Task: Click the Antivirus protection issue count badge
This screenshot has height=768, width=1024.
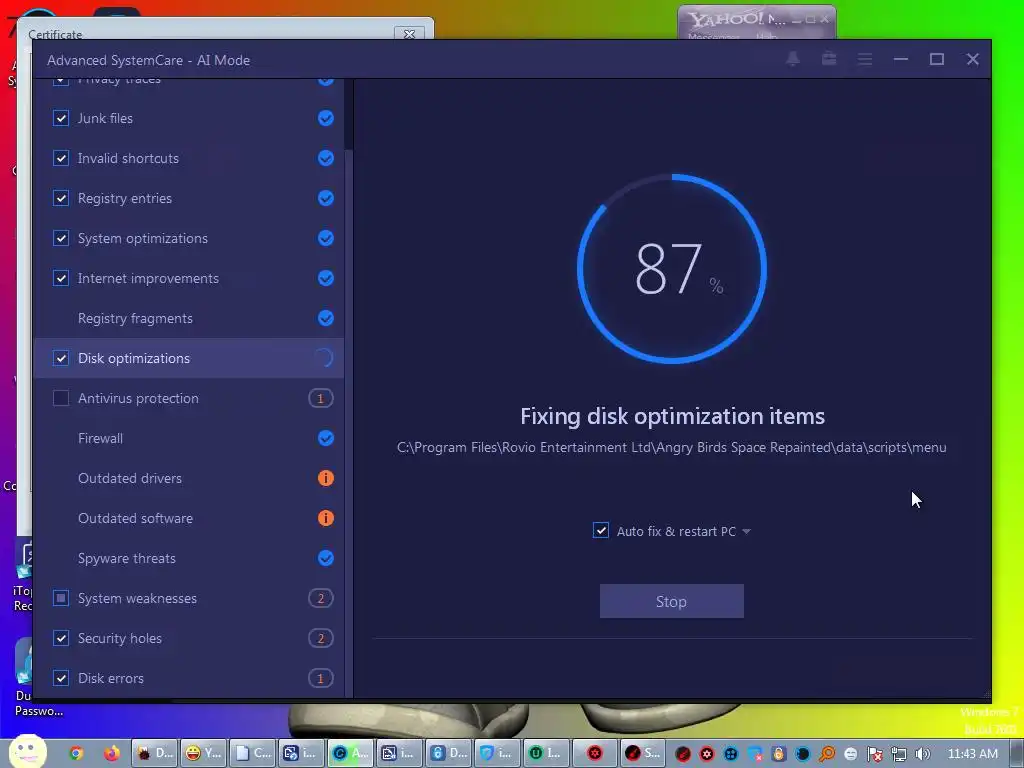Action: [x=321, y=398]
